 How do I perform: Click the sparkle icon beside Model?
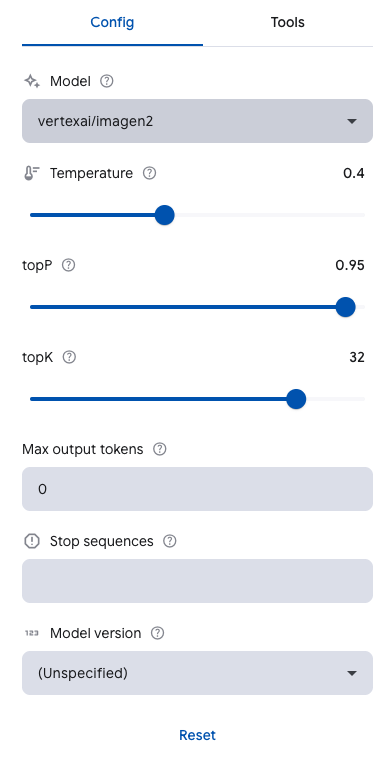(32, 81)
